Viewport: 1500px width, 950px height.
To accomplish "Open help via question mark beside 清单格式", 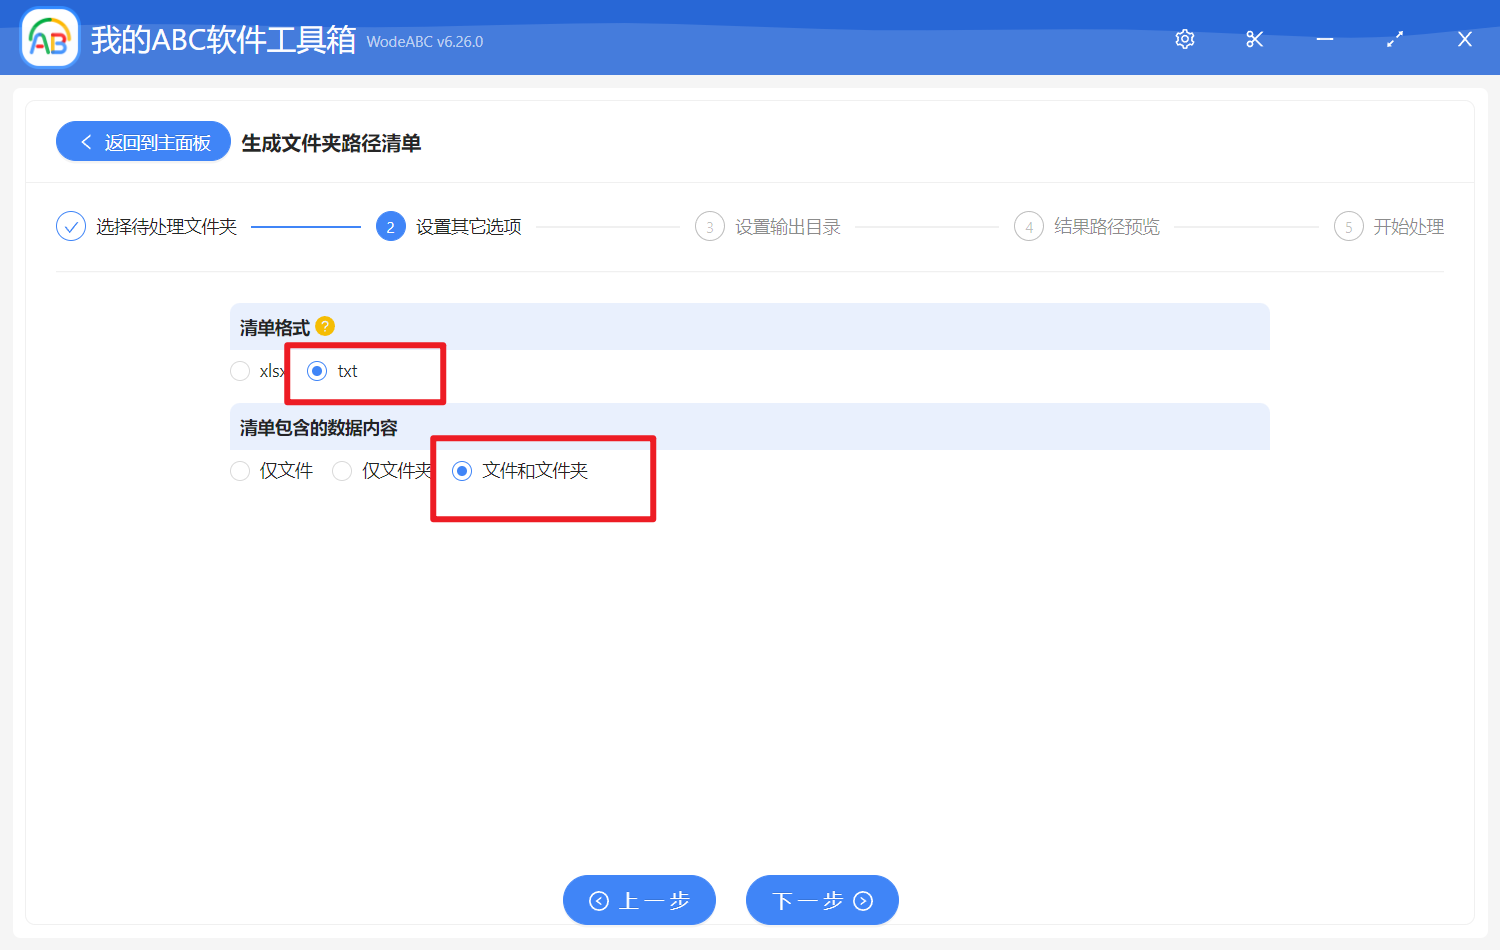I will coord(325,326).
